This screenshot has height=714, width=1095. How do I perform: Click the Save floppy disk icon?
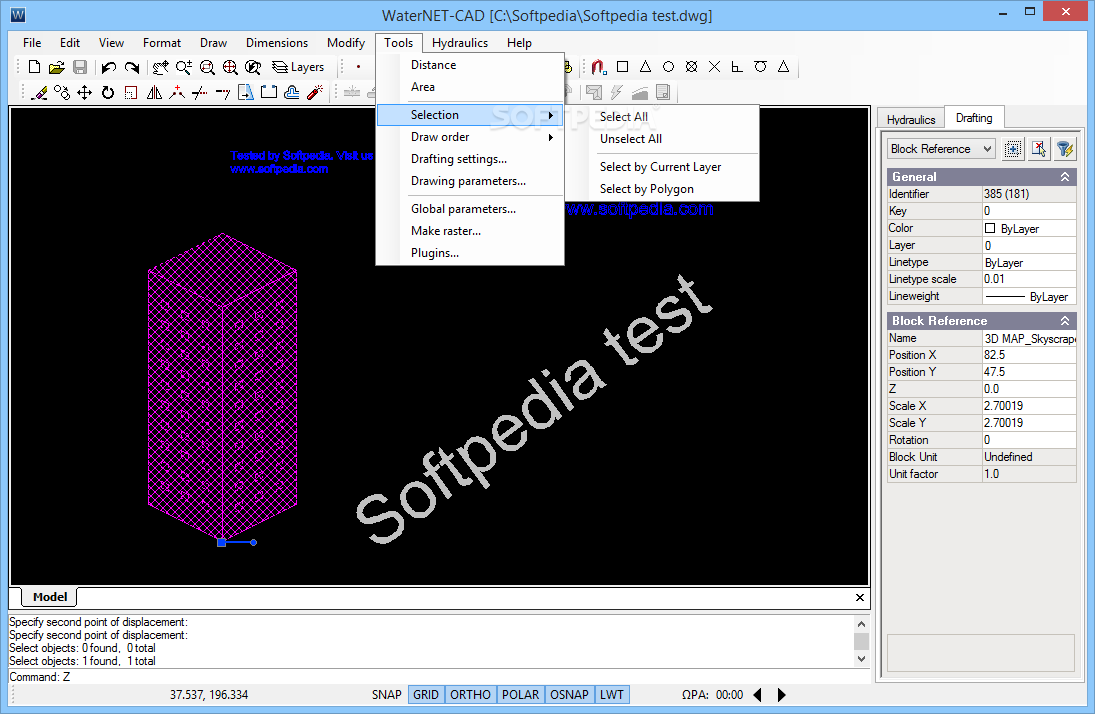tap(80, 67)
